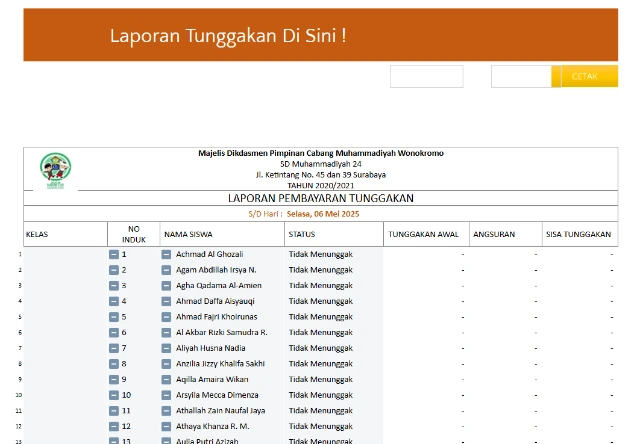Select the name Aqilla Amaira Wikan
Screen dimensions: 640x444
pos(212,380)
